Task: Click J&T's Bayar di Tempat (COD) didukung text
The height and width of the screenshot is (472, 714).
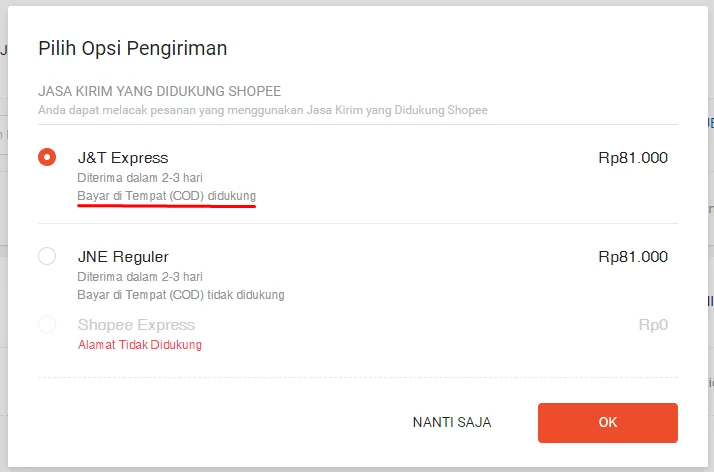Action: 166,194
